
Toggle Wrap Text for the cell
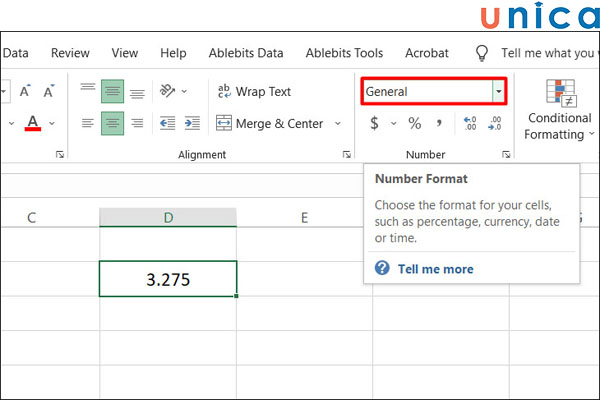click(254, 91)
